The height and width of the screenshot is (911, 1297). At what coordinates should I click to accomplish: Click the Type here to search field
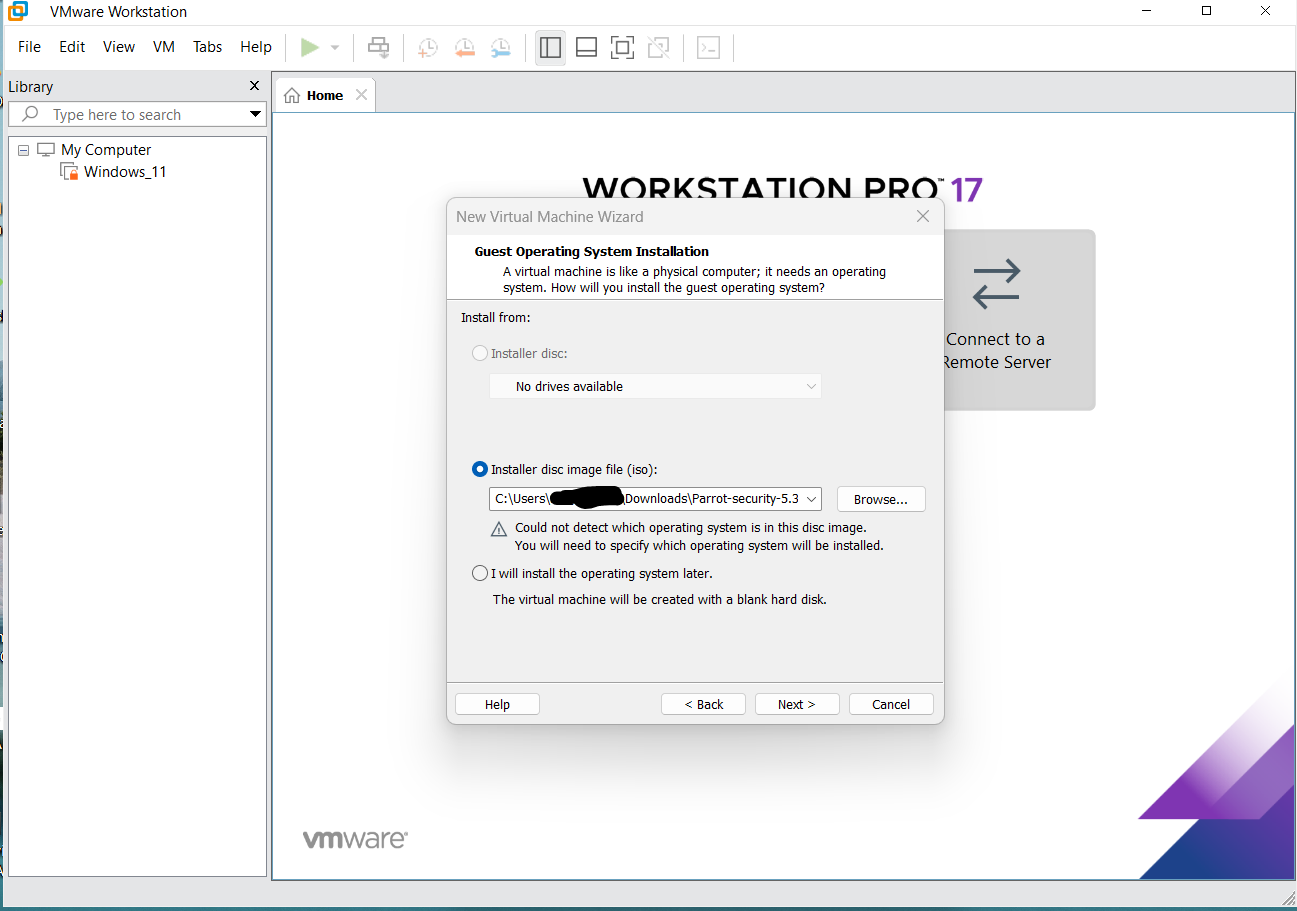(137, 115)
